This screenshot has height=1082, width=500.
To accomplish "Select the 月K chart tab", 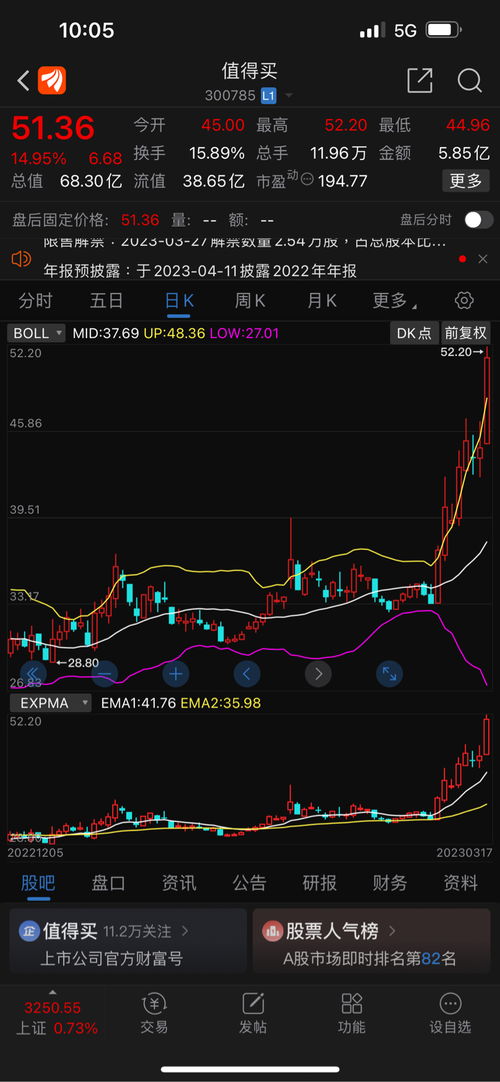I will [321, 301].
